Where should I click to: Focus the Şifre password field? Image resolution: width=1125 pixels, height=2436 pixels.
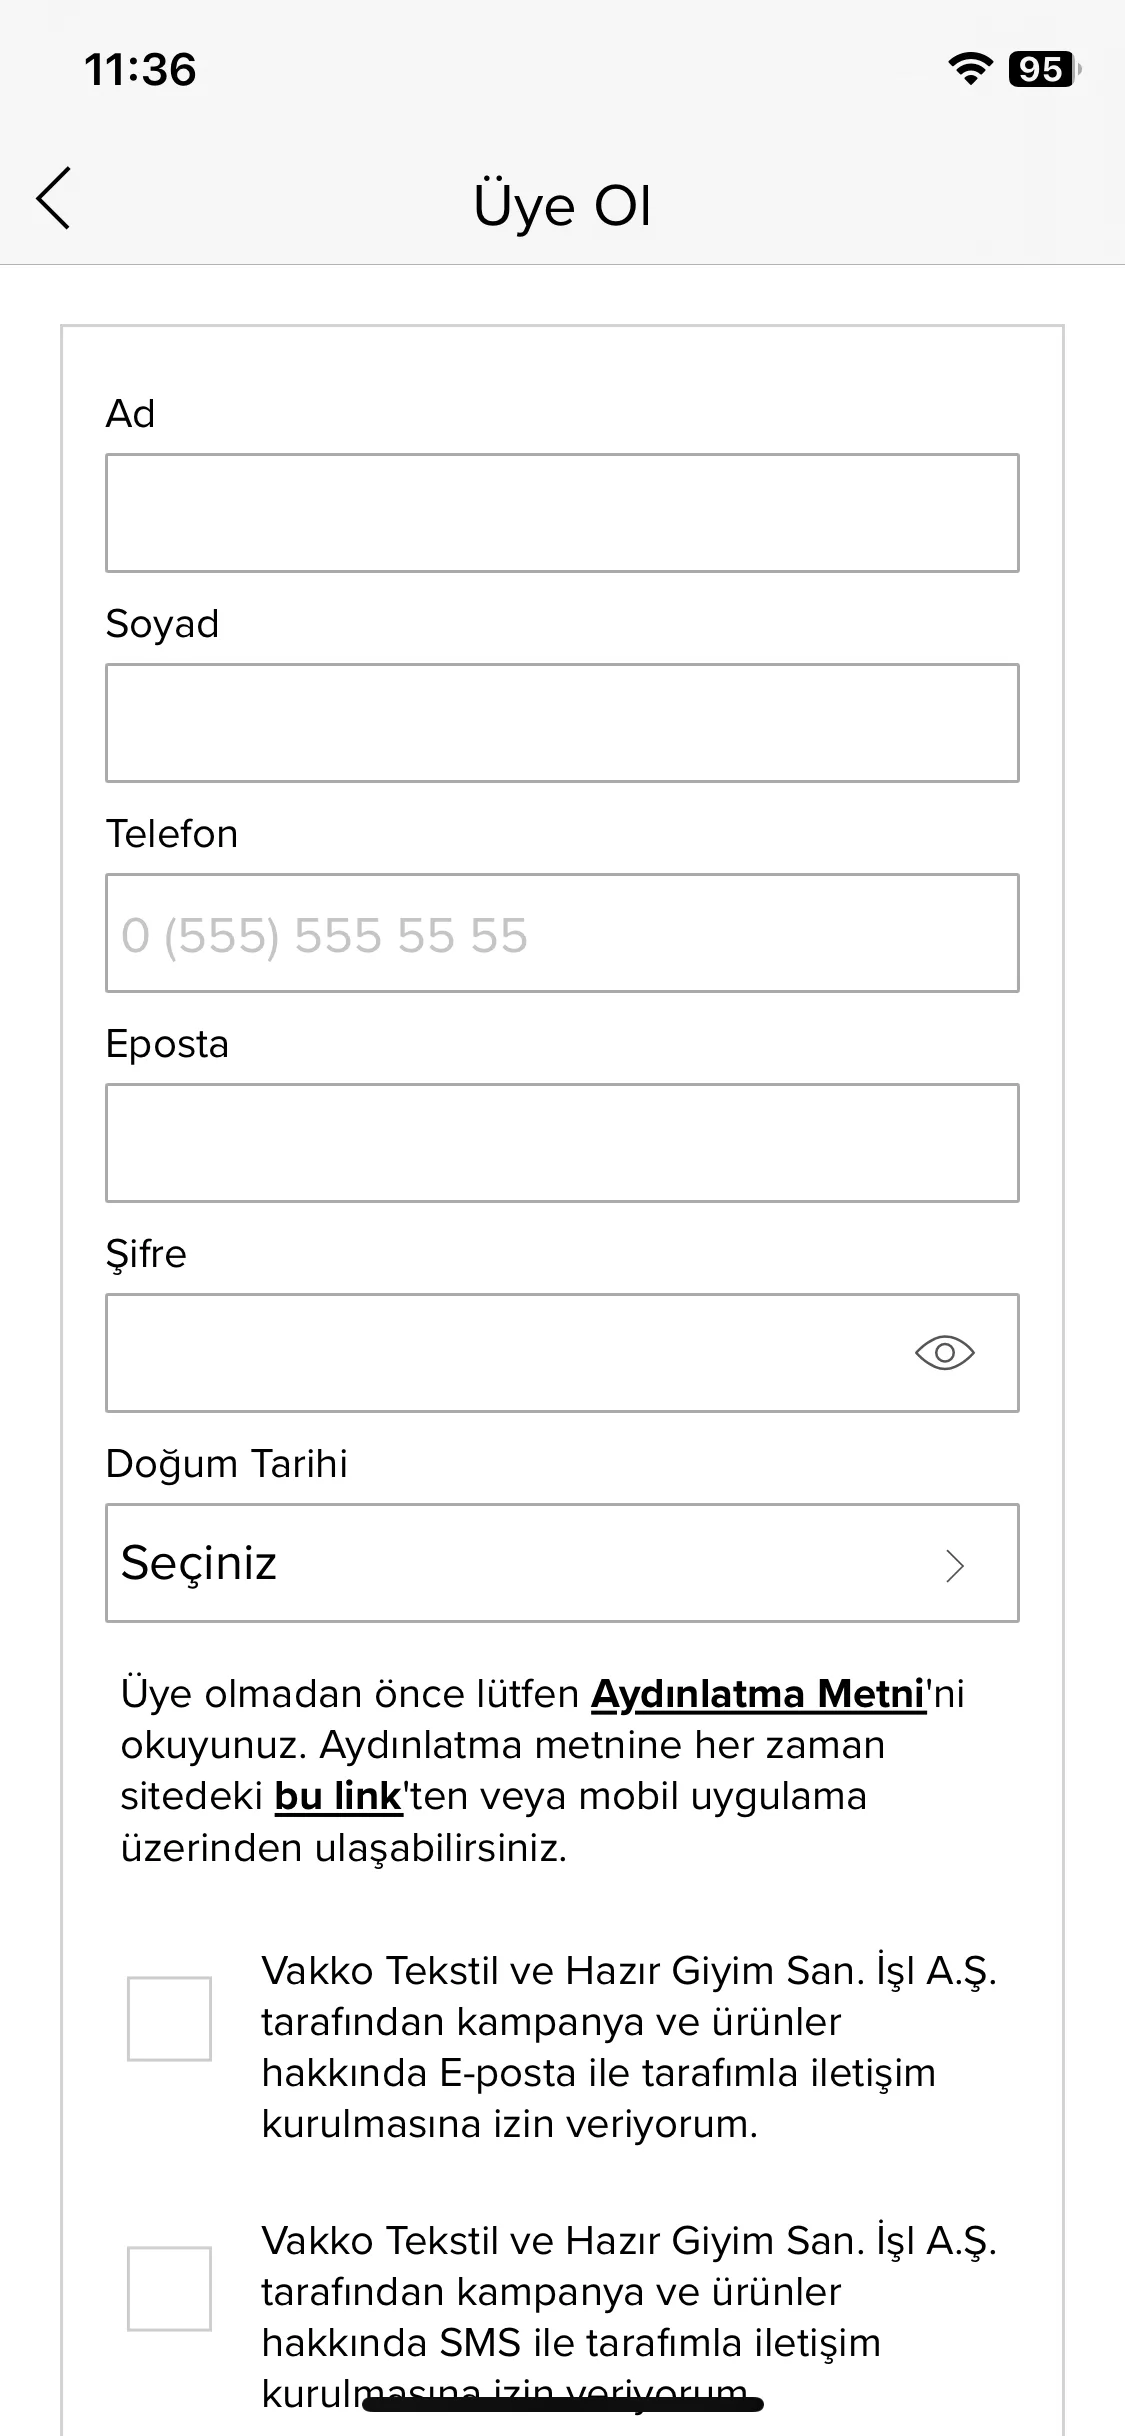pyautogui.click(x=562, y=1353)
